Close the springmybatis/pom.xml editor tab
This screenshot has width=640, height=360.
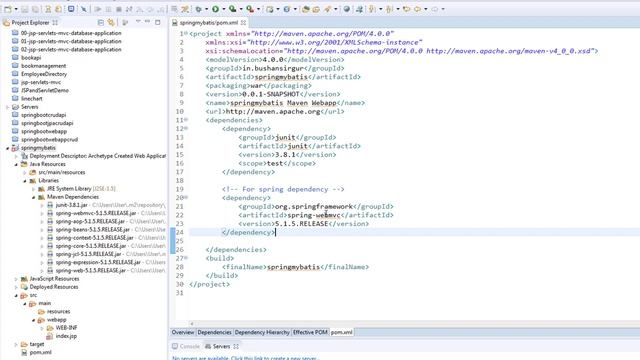[243, 22]
